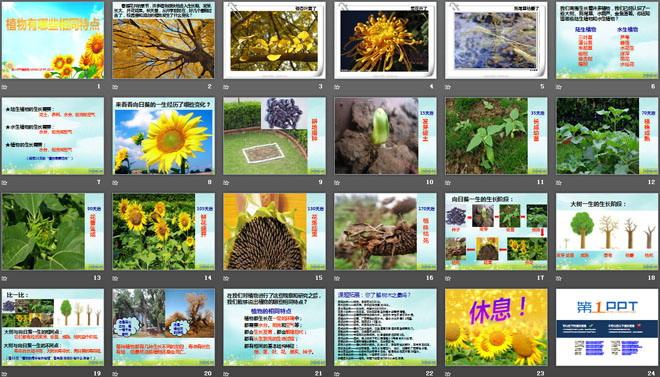Click the star icon under slide 20
Viewport: 660px width, 377px height.
[x=115, y=374]
